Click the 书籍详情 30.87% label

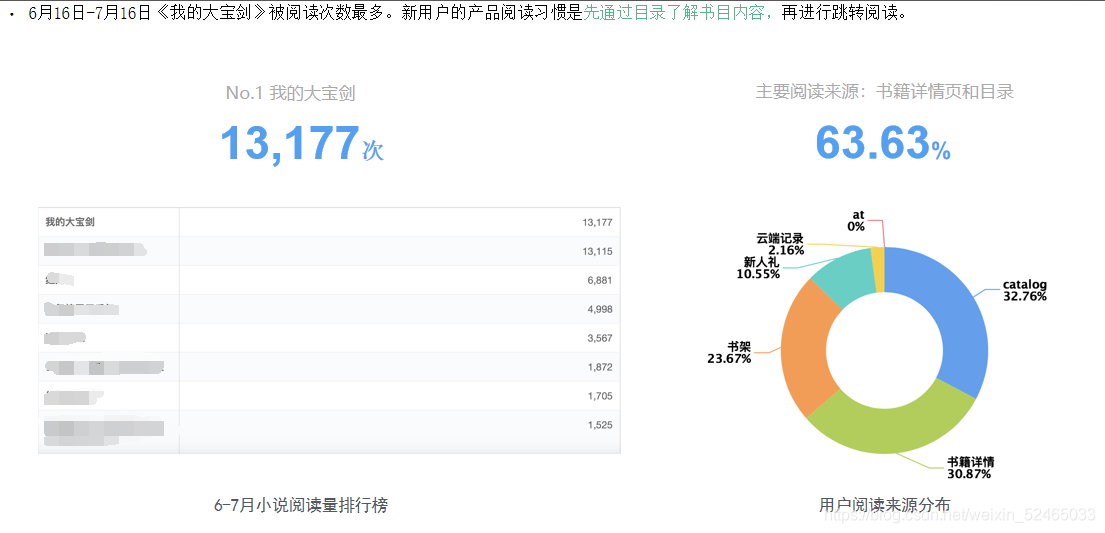[x=970, y=468]
